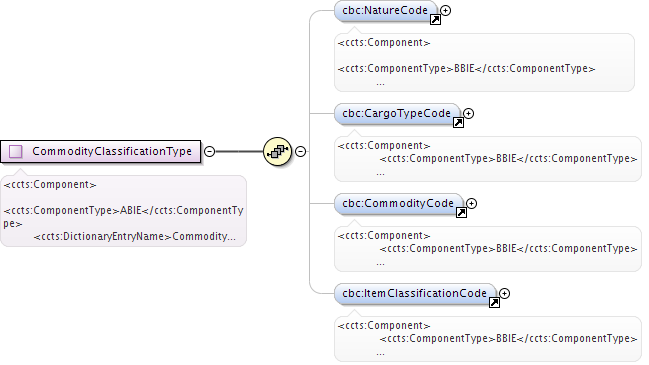Expand the cbc:ItemClassificationCode plus button
649x365 pixels.
click(505, 293)
